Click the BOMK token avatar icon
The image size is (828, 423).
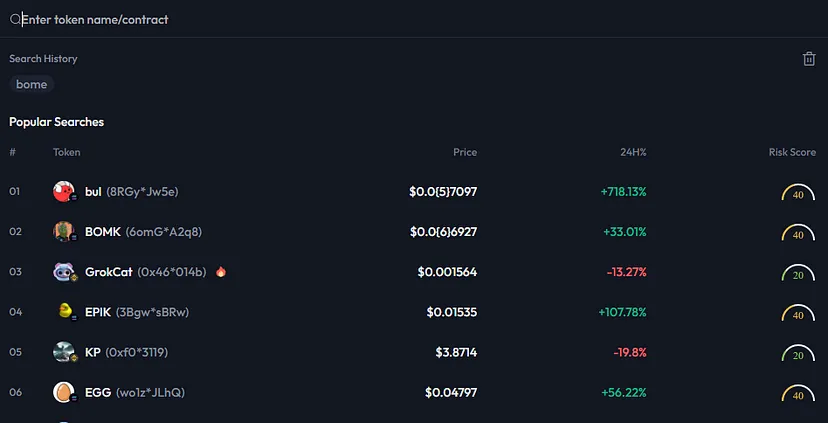coord(64,232)
